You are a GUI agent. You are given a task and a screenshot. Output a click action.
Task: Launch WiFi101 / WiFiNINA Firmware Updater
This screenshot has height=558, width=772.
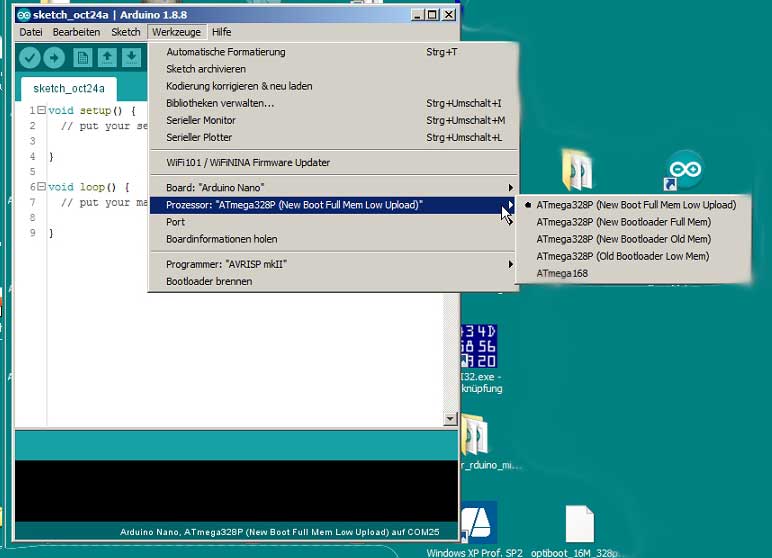click(x=334, y=163)
